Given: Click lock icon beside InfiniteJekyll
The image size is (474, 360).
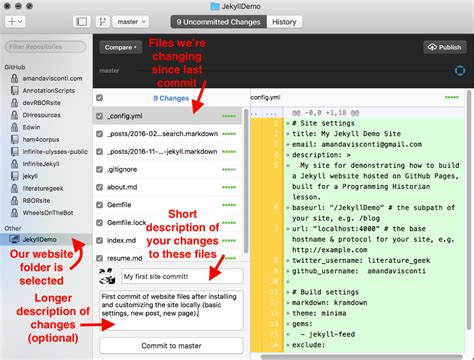Looking at the screenshot, I should coord(14,164).
